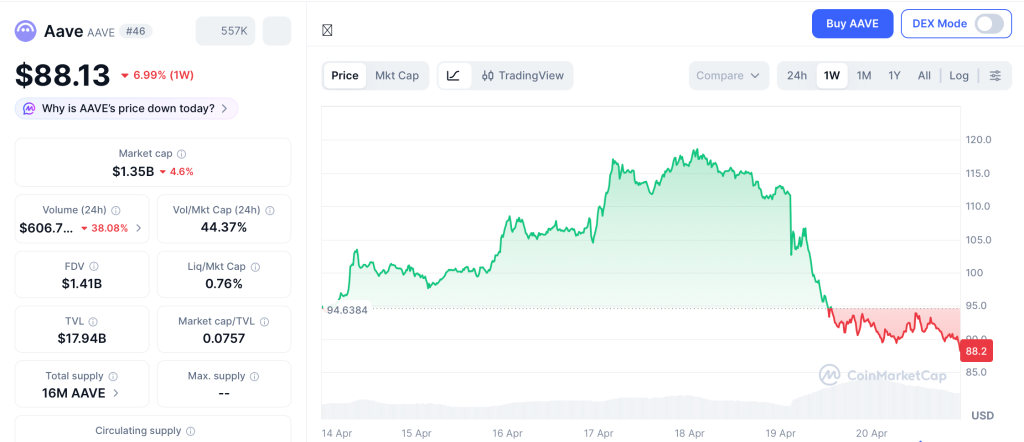Viewport: 1024px width, 442px height.
Task: Open the TradingView candlestick chart
Action: click(x=522, y=76)
